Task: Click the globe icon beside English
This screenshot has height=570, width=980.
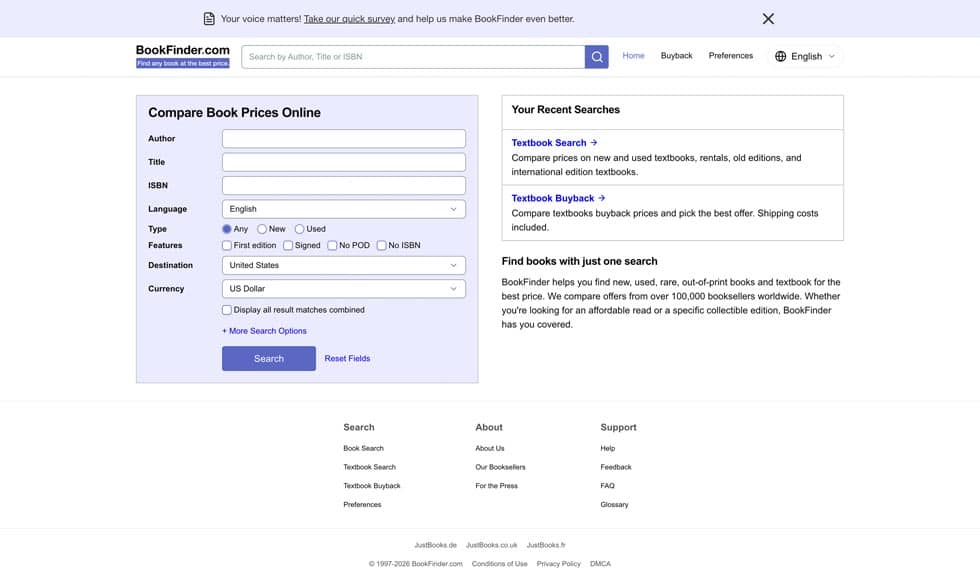Action: pos(781,56)
